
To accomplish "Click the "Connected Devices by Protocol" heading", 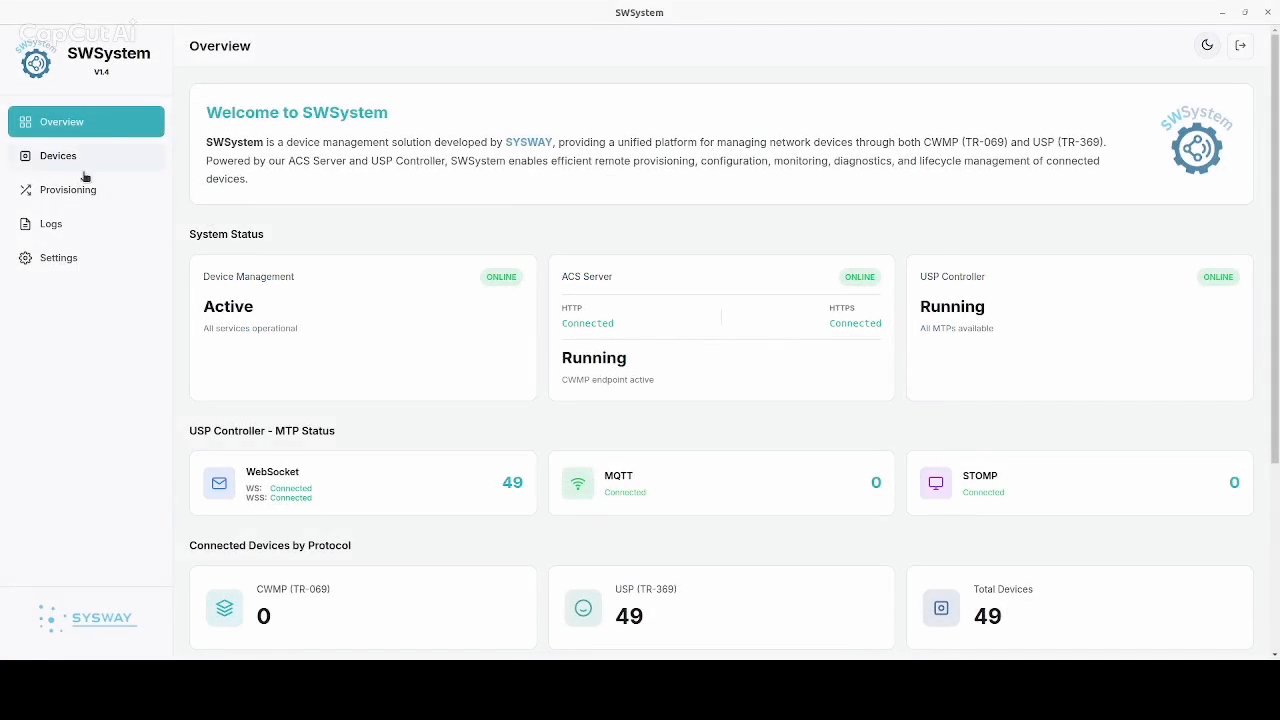I will [x=270, y=545].
